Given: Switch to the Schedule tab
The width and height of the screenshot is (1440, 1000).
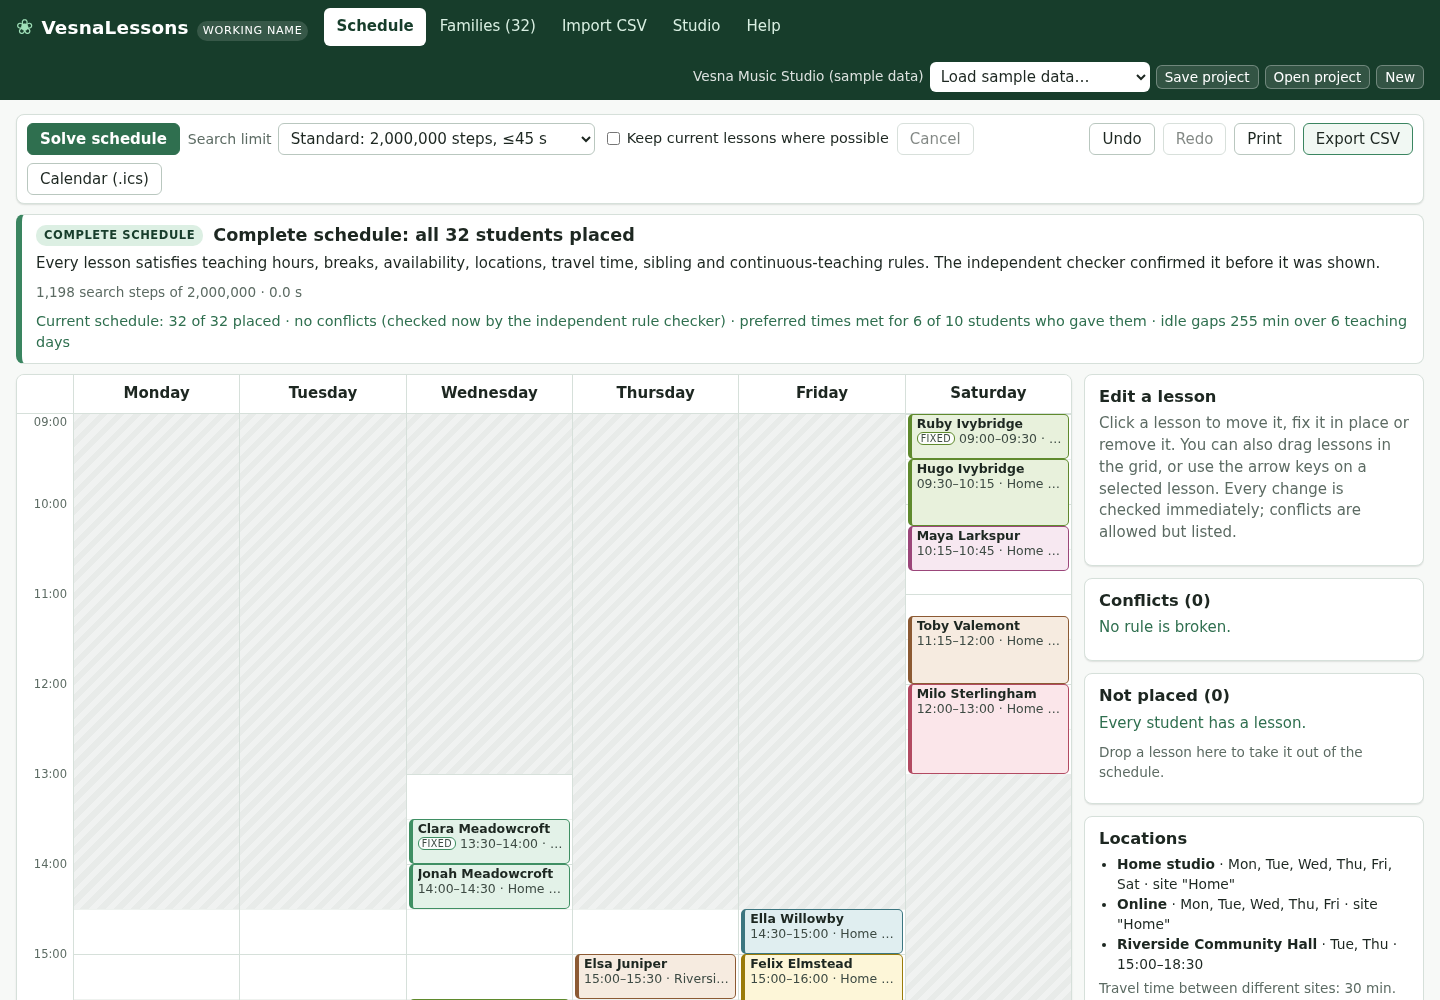Looking at the screenshot, I should [375, 27].
